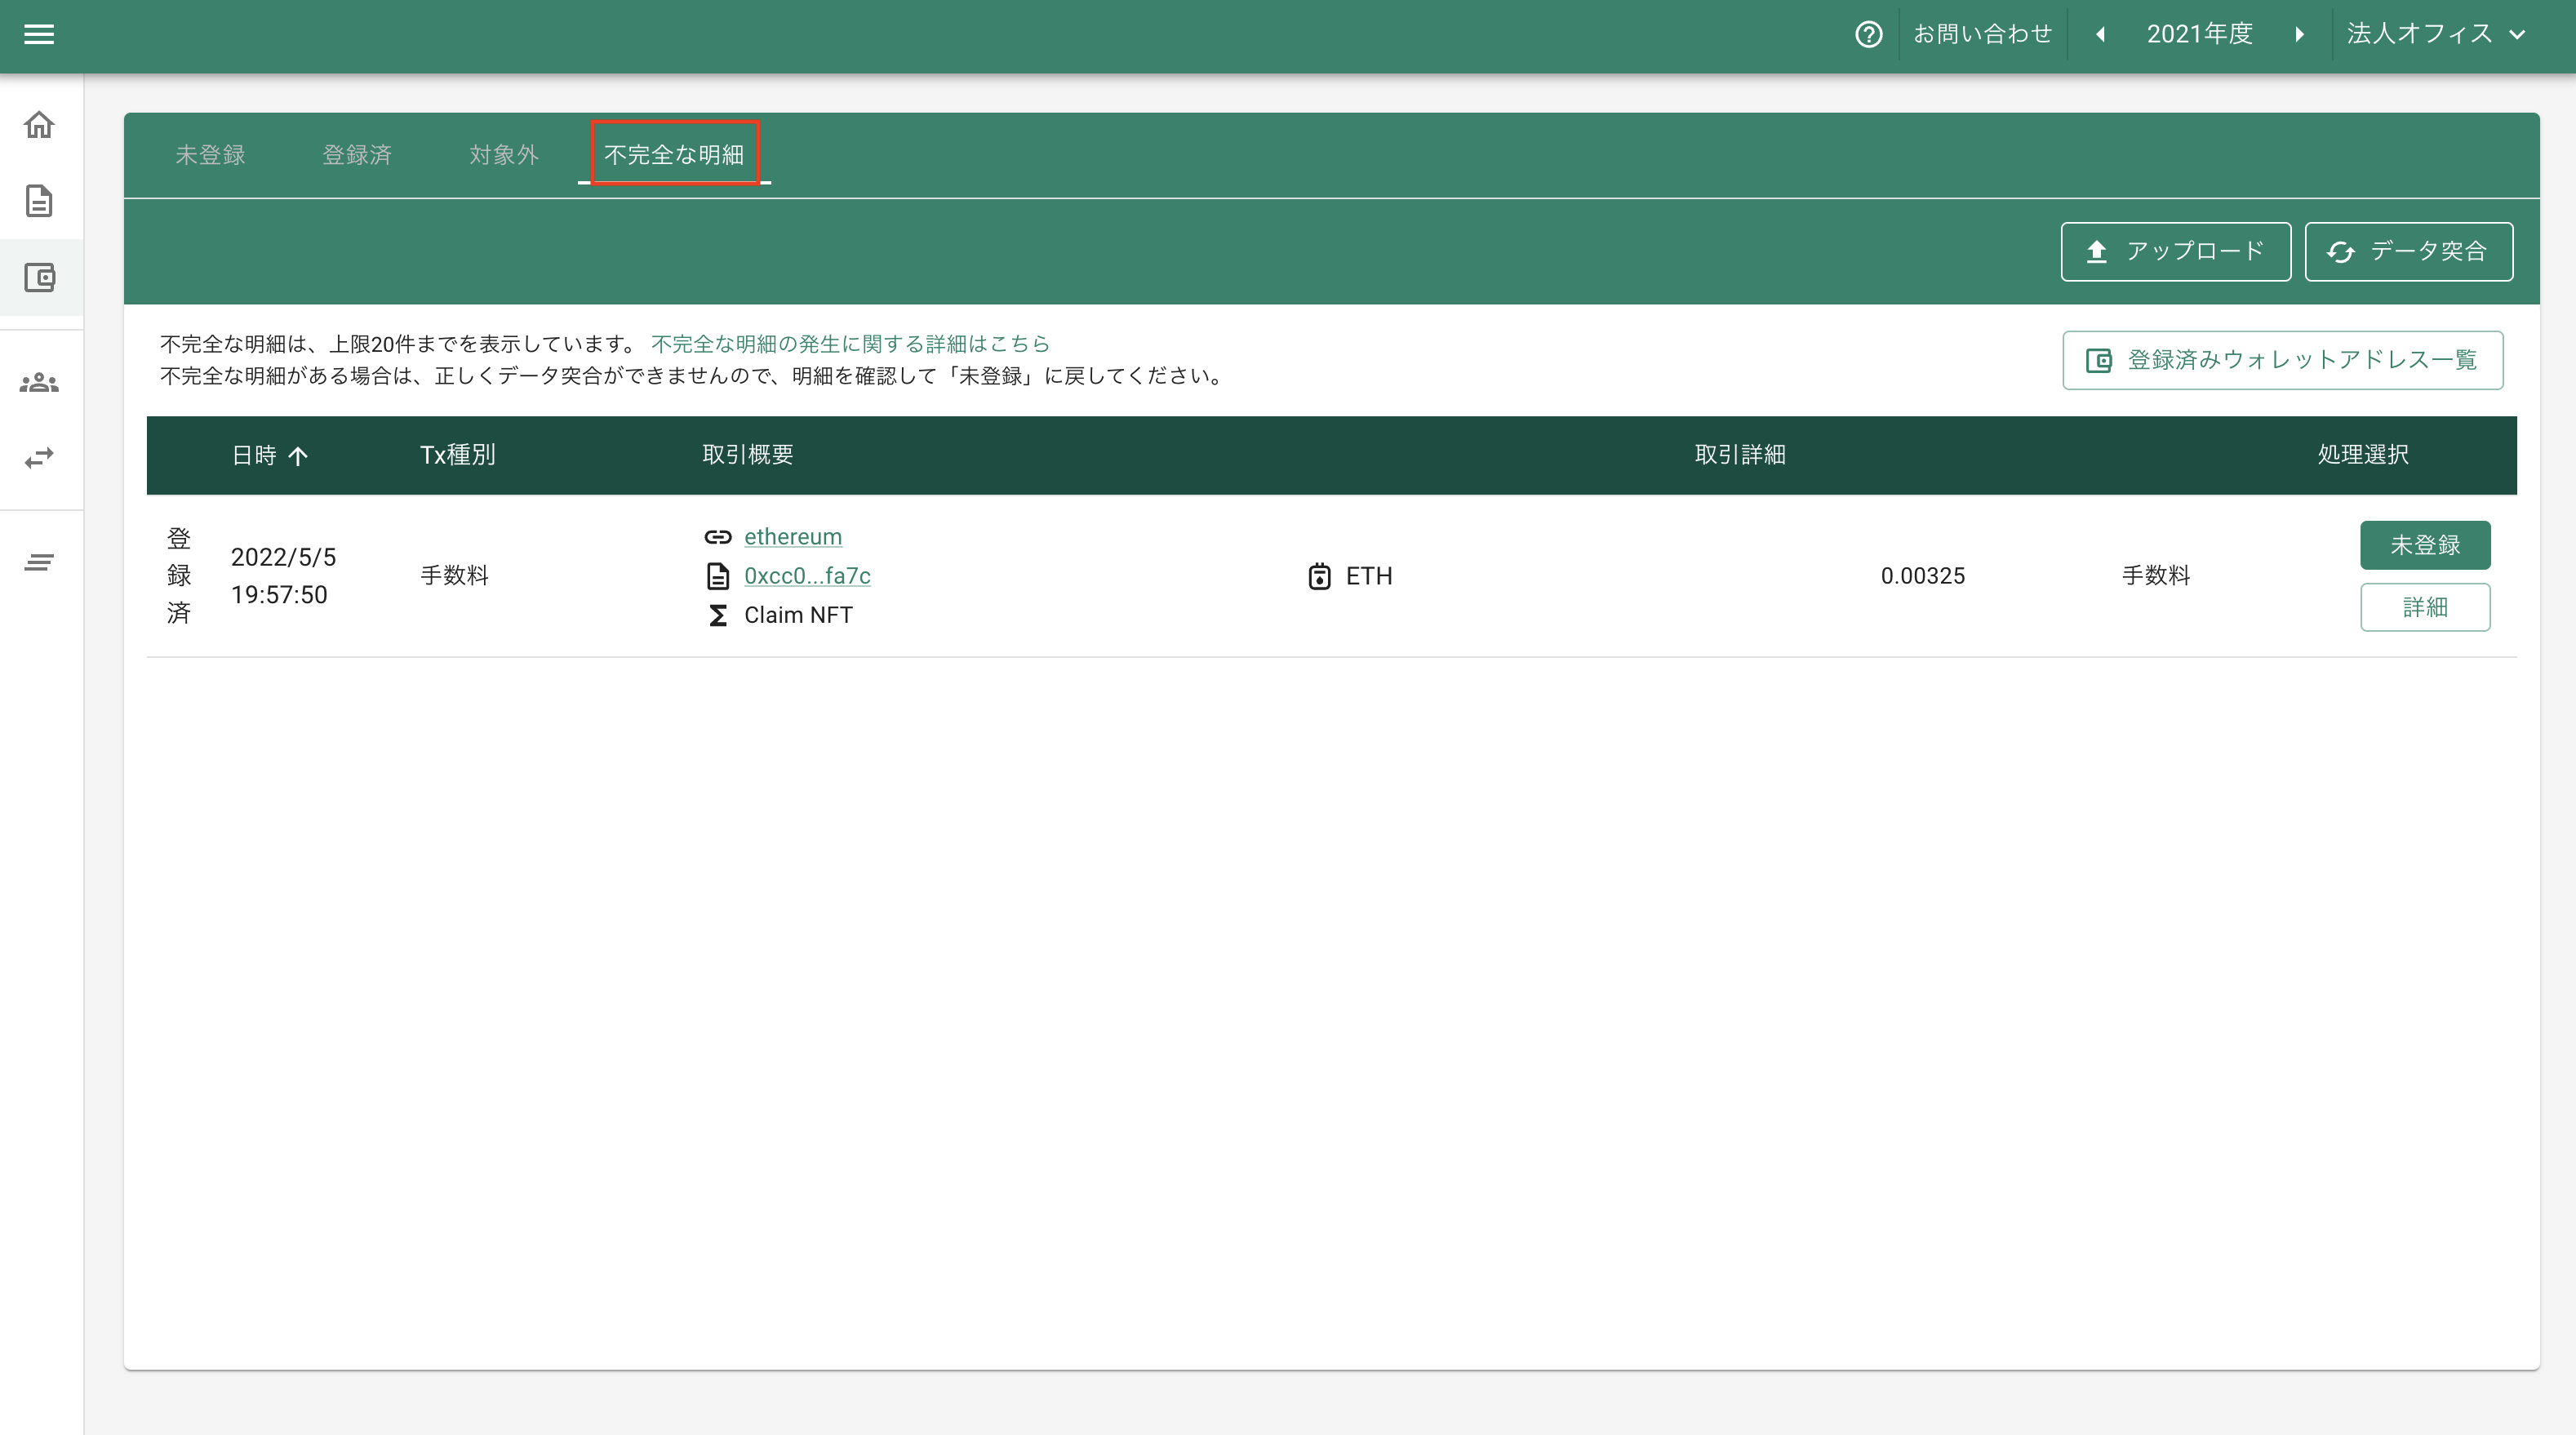
Task: Open the people group sidebar icon
Action: (x=39, y=382)
